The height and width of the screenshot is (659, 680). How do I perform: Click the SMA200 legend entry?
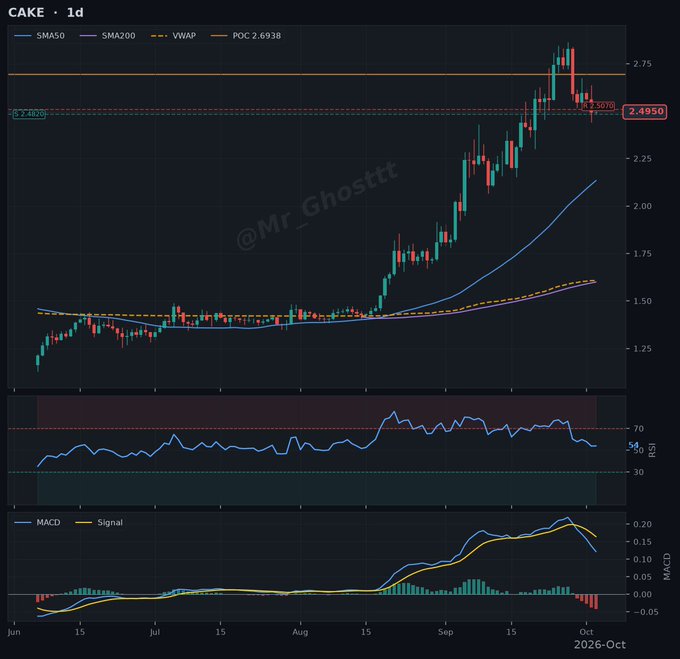click(108, 36)
